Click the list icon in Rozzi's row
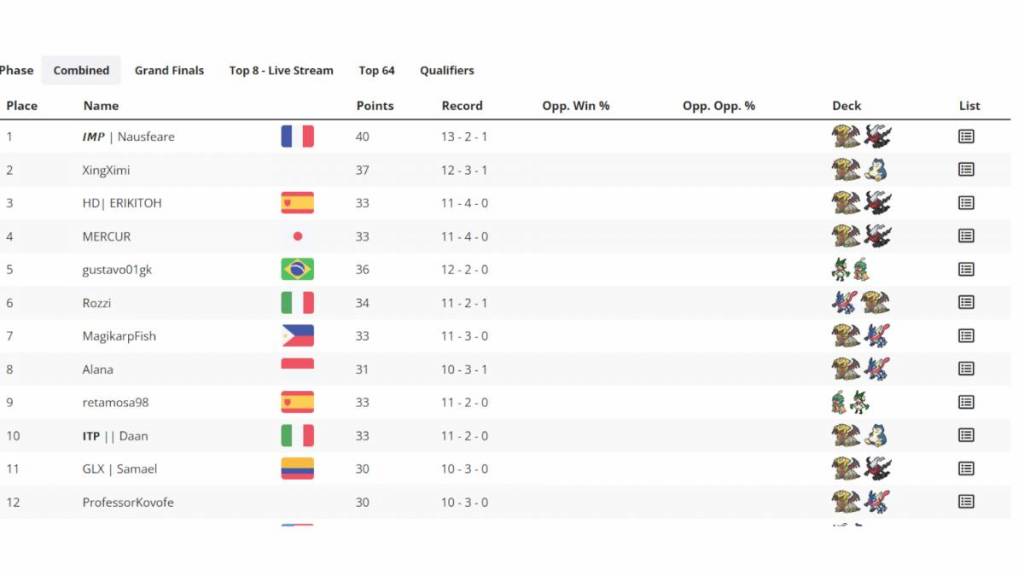The width and height of the screenshot is (1024, 576). point(966,302)
